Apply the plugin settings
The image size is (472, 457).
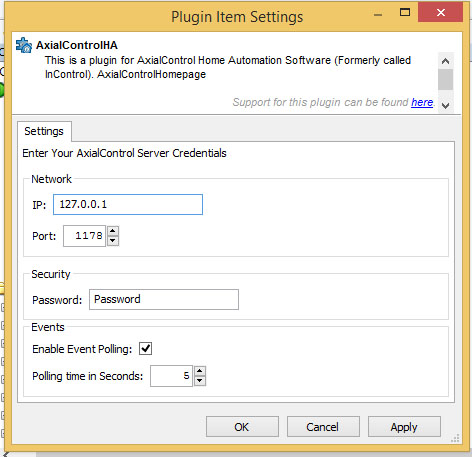[404, 427]
